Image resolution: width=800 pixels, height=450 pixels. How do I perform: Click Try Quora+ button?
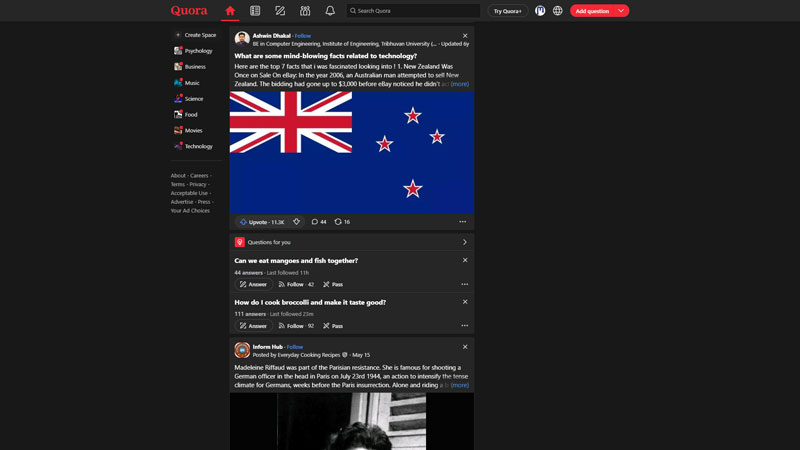pyautogui.click(x=508, y=11)
